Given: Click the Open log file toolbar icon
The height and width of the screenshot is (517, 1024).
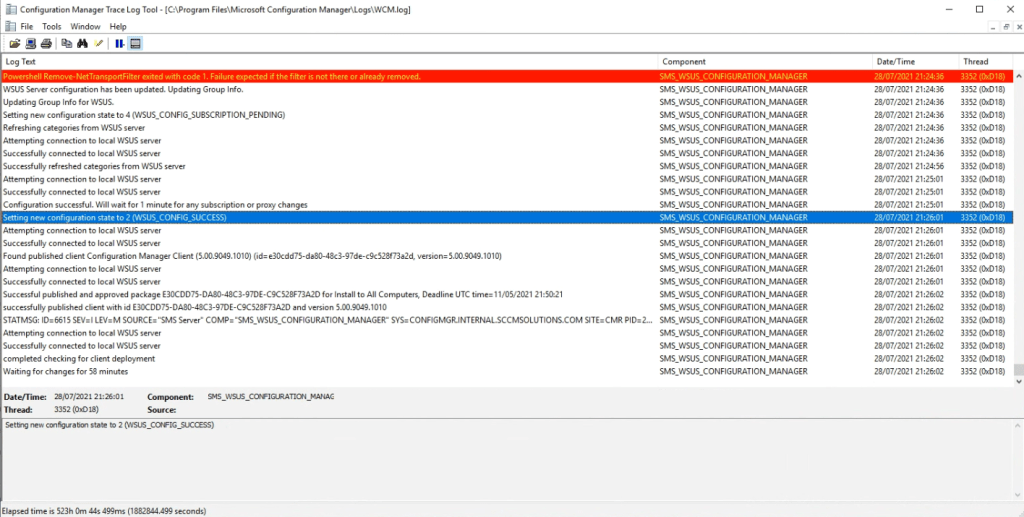Looking at the screenshot, I should (15, 43).
